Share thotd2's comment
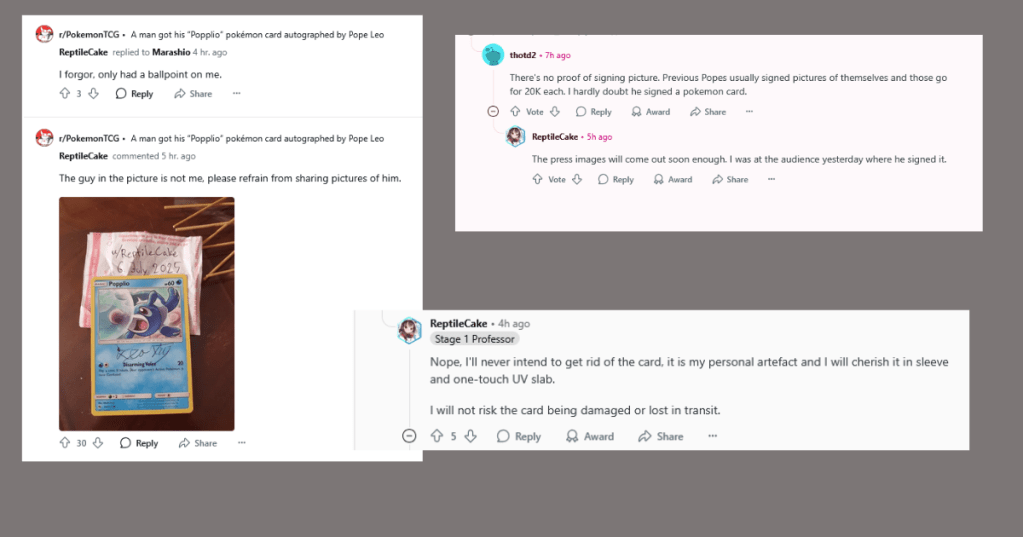This screenshot has height=537, width=1023. coord(709,112)
